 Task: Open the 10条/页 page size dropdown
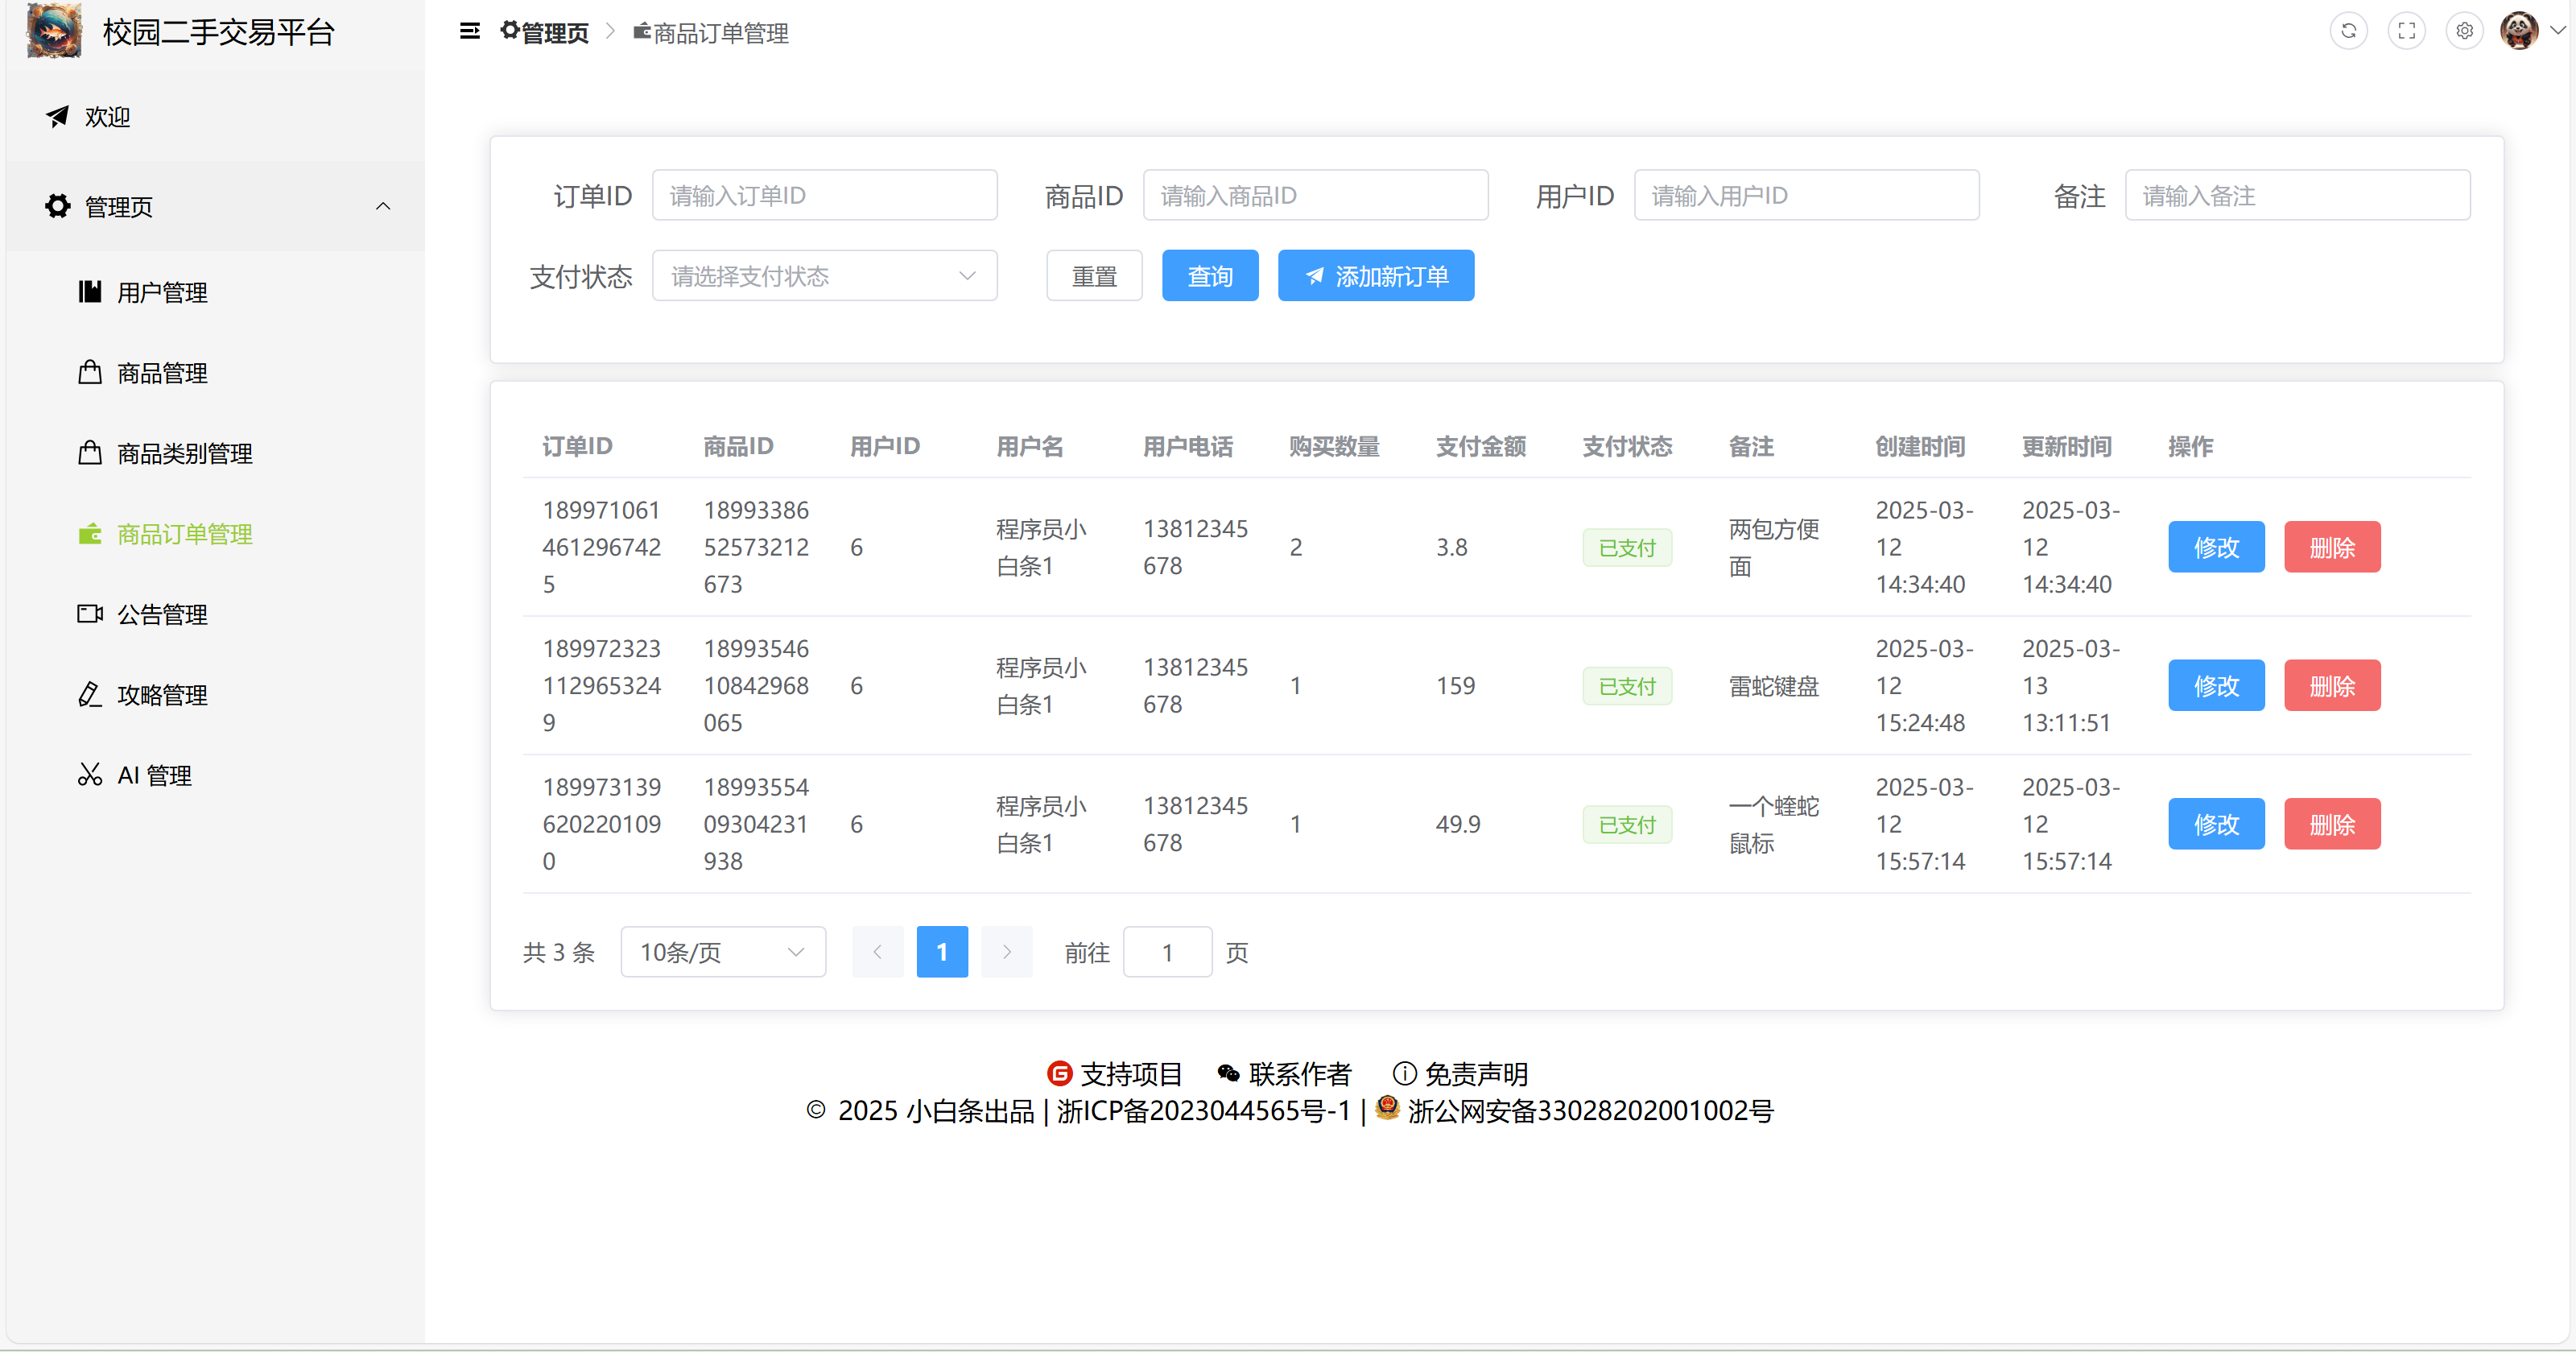tap(722, 952)
